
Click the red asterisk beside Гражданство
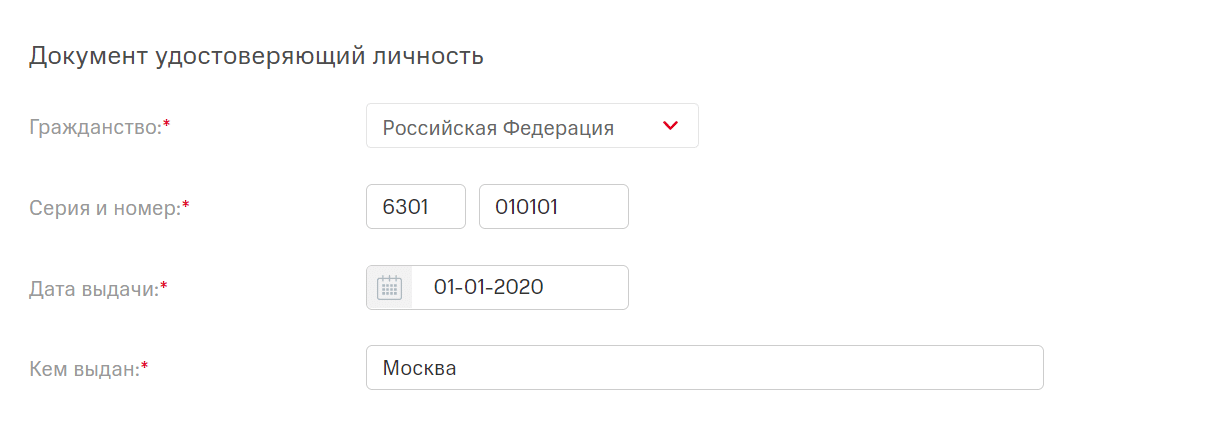[x=166, y=125]
